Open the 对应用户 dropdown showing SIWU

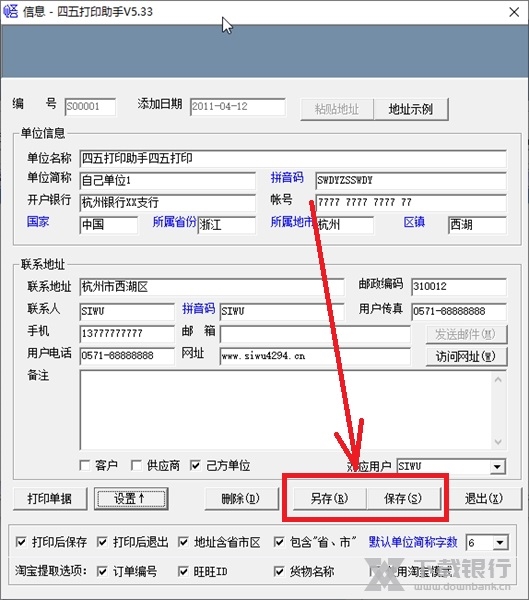(497, 467)
